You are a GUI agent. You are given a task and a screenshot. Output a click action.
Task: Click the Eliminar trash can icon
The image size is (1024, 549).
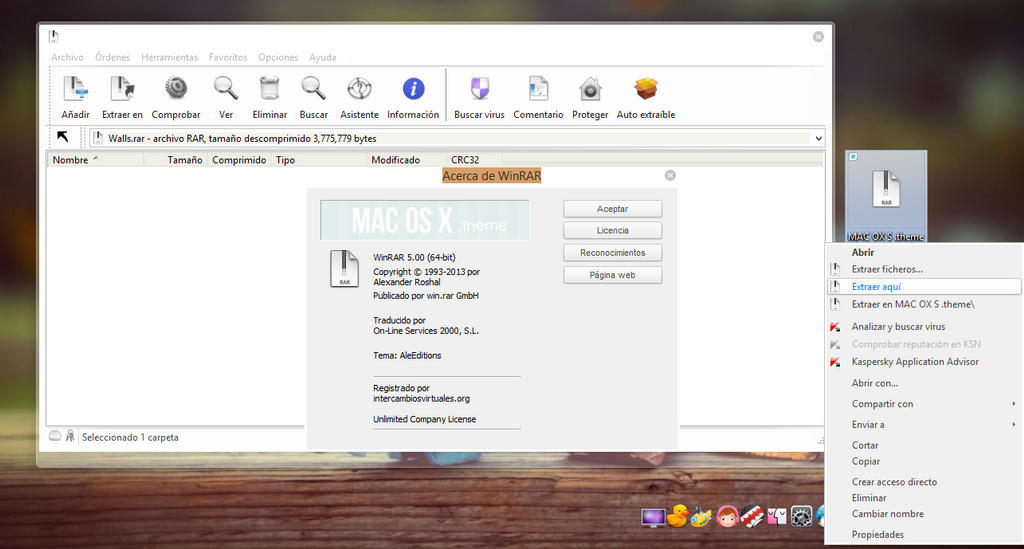click(x=269, y=88)
